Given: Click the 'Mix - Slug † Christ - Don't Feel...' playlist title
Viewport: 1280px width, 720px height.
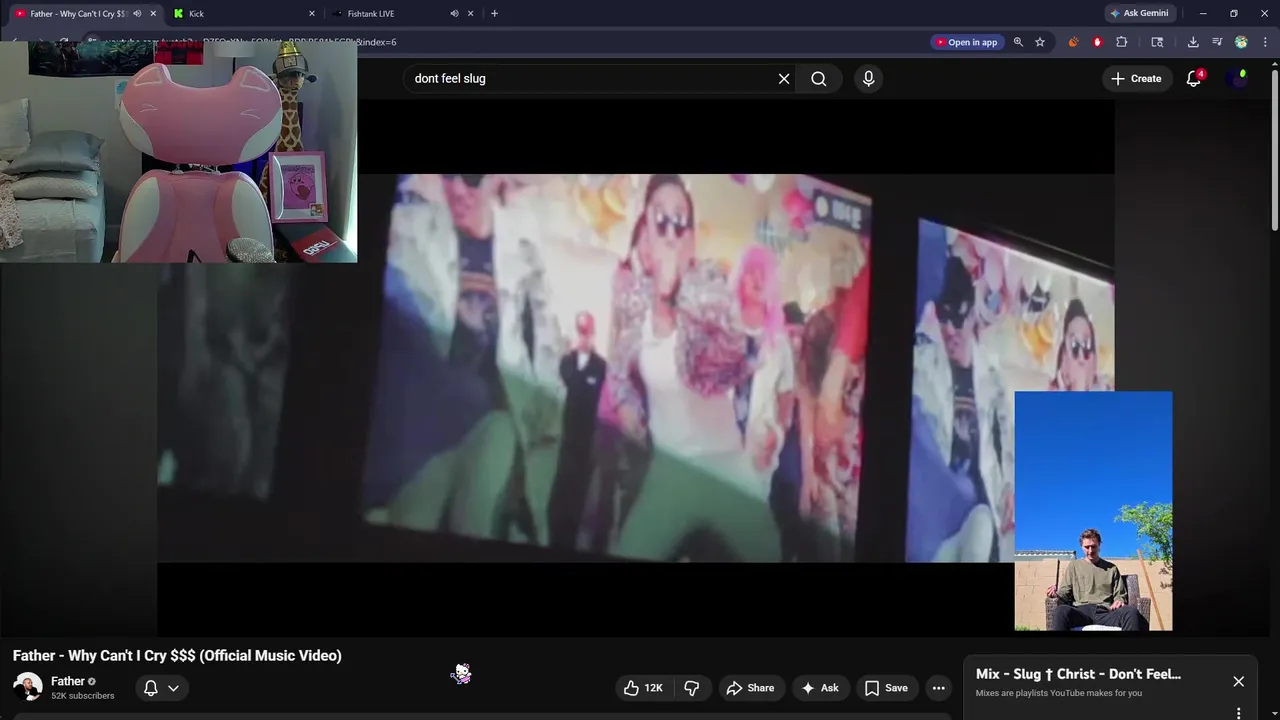Looking at the screenshot, I should (1078, 674).
